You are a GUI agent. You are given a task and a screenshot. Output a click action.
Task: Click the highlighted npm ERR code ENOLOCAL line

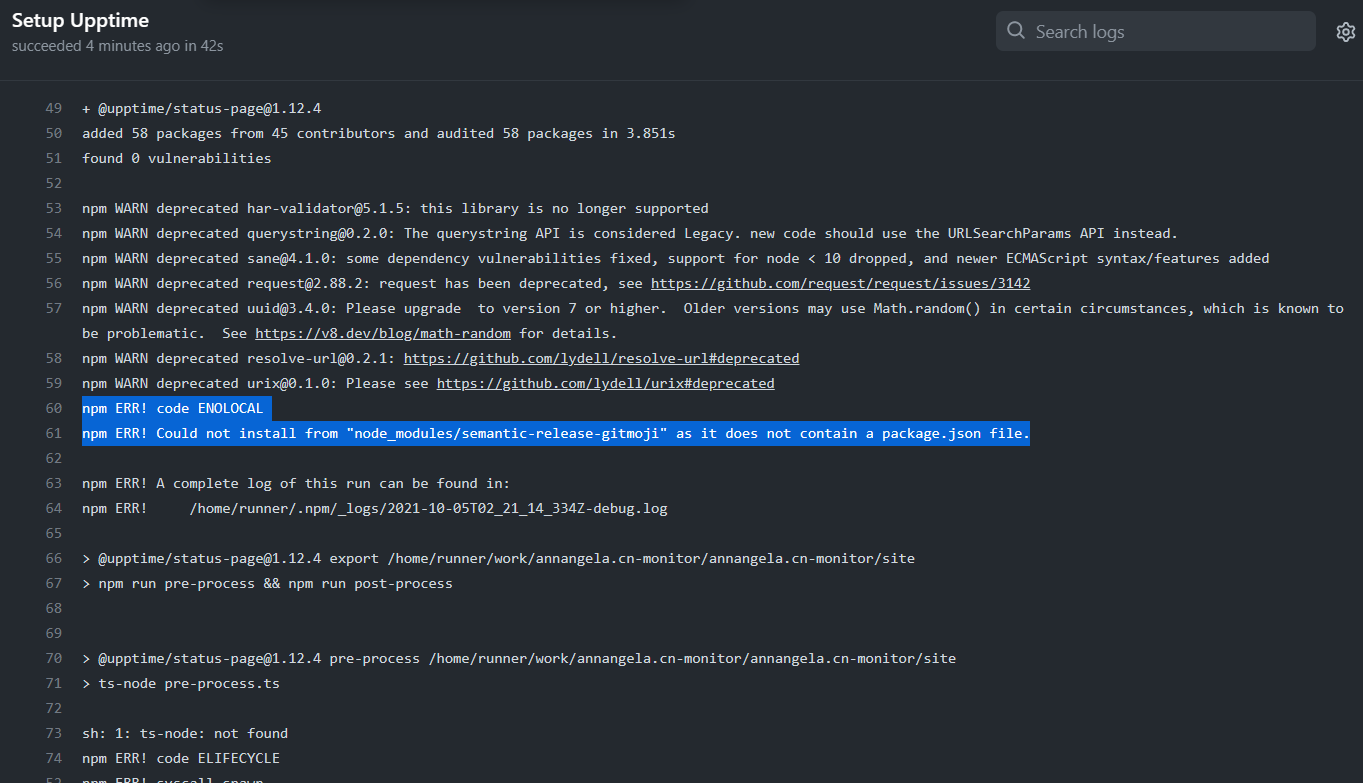(x=177, y=408)
